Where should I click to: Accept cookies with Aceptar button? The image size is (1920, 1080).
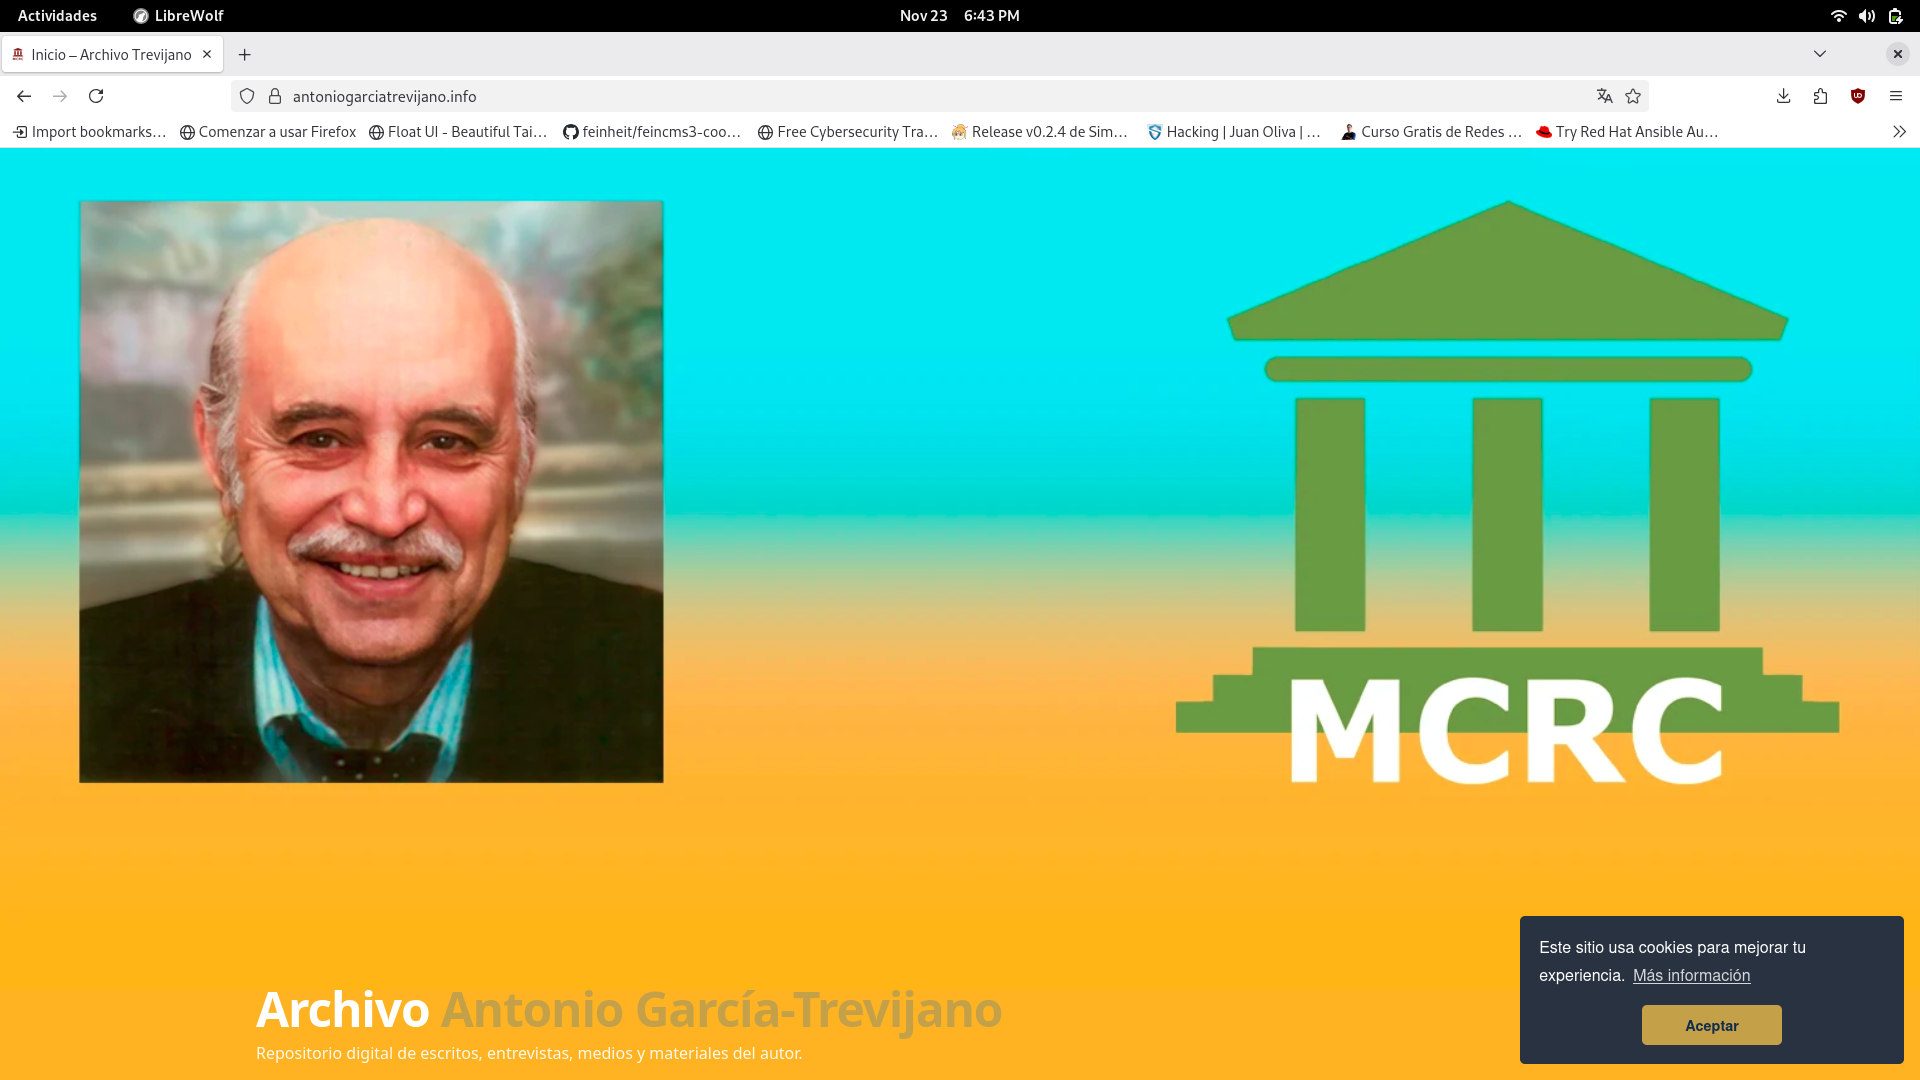[x=1711, y=1025]
